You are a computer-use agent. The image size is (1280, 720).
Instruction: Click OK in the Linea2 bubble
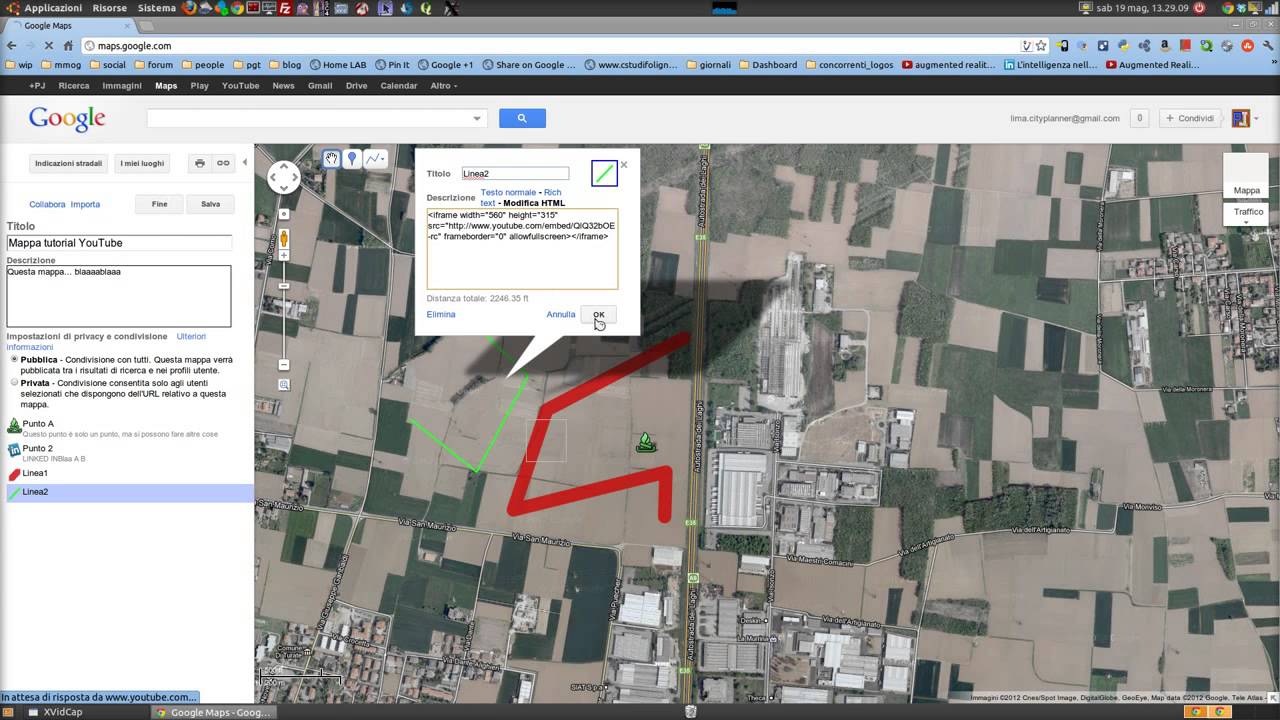click(598, 315)
